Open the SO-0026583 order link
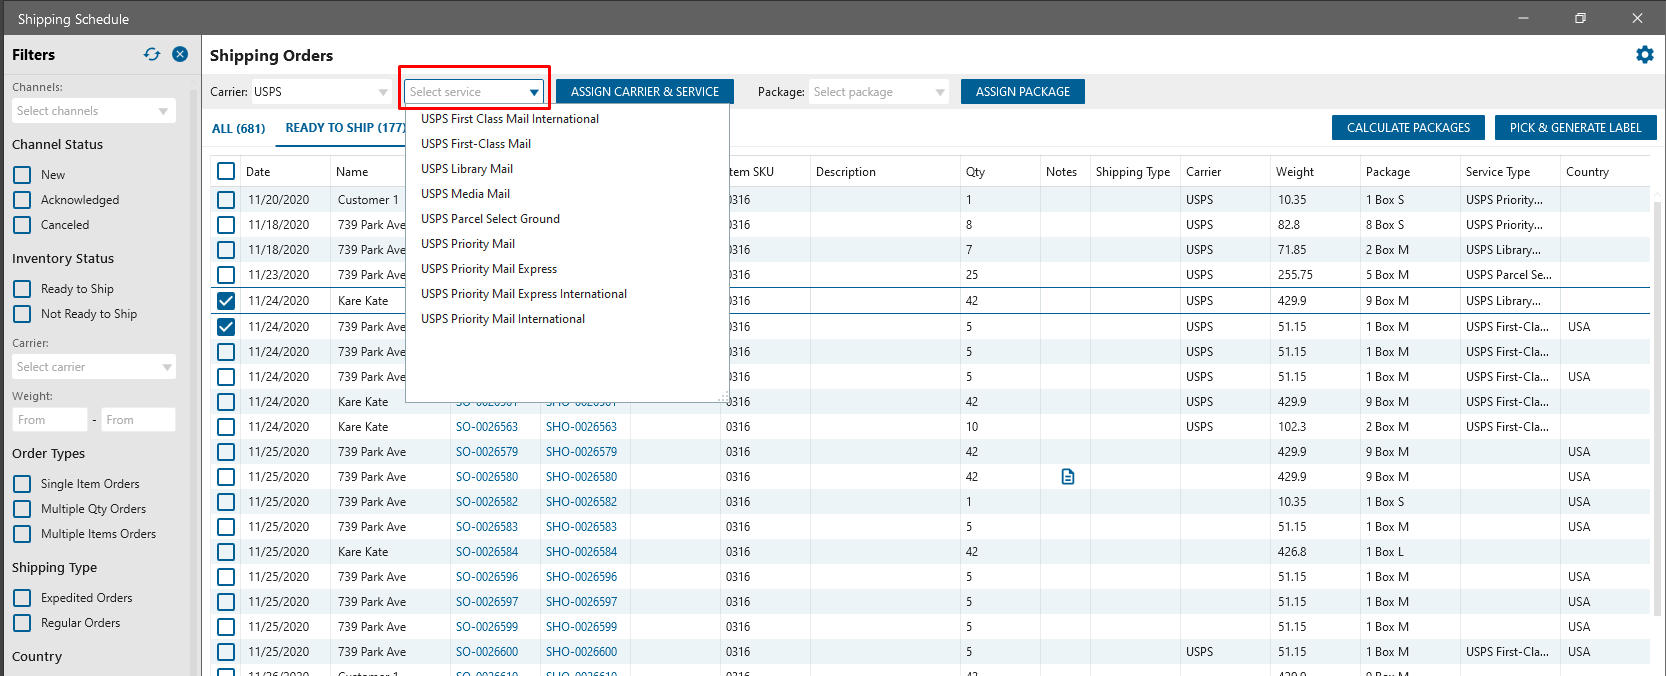Image resolution: width=1666 pixels, height=676 pixels. click(487, 527)
